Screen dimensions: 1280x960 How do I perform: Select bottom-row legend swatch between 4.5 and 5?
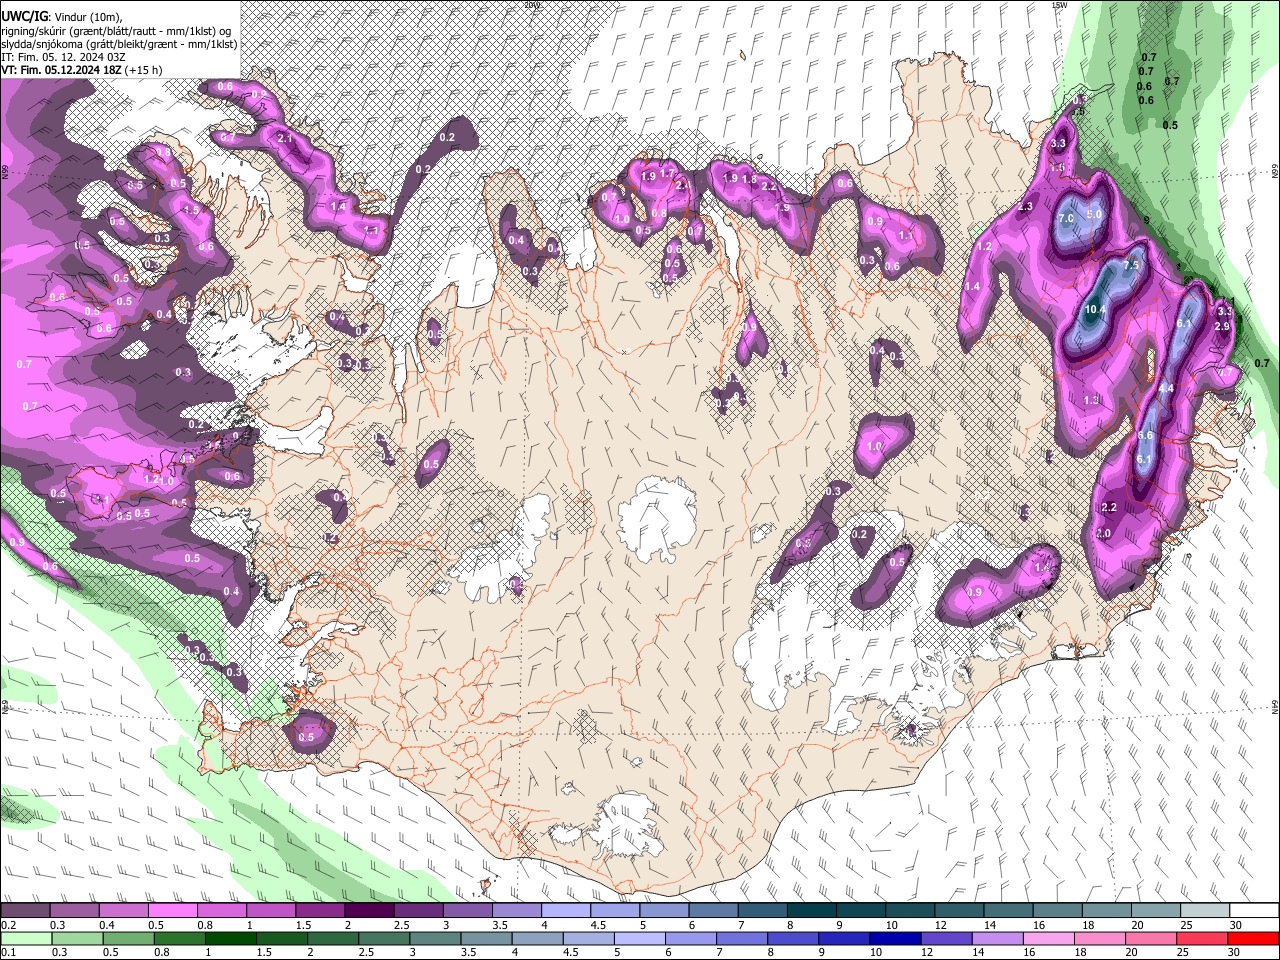[587, 938]
